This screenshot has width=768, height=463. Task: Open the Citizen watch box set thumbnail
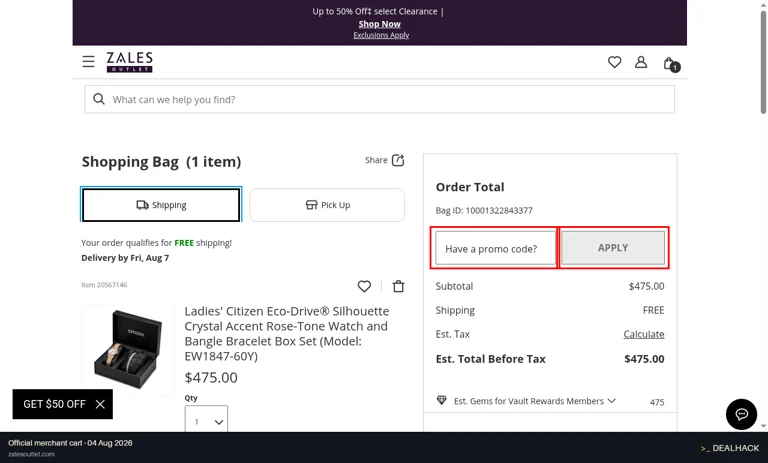[128, 349]
